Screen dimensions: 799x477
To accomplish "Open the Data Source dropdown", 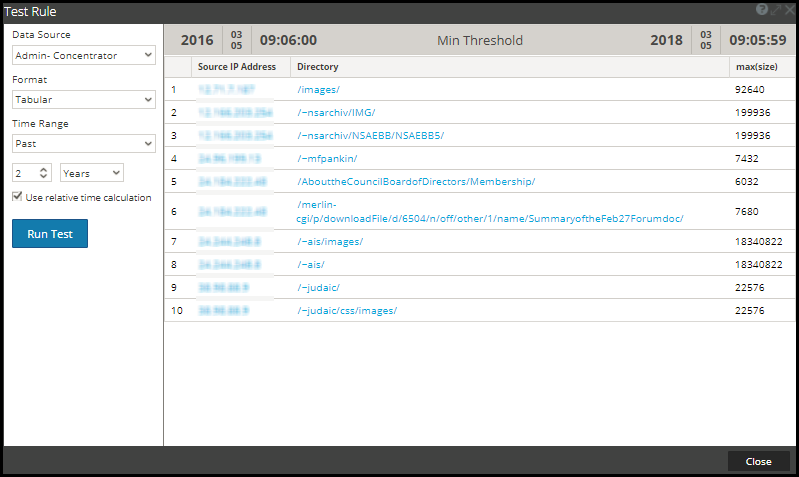I will 84,55.
